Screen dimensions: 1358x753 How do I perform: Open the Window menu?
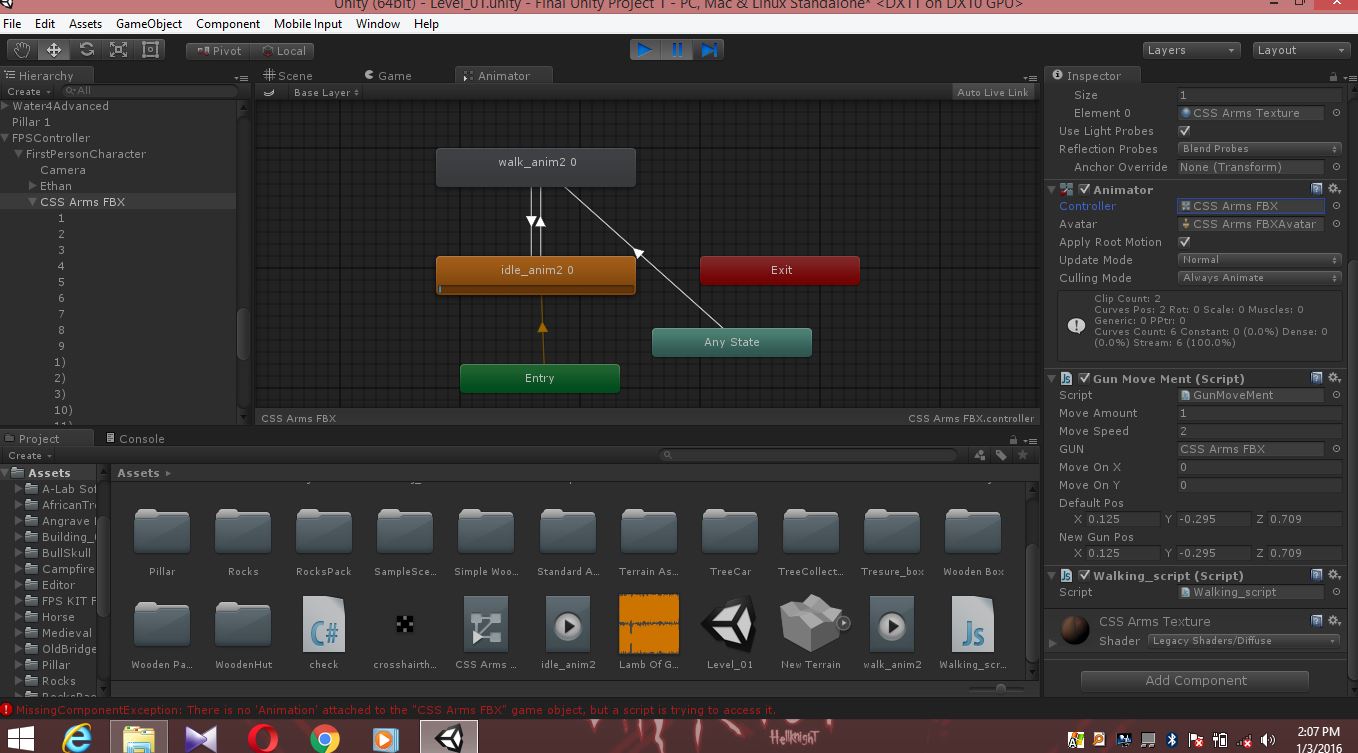379,23
